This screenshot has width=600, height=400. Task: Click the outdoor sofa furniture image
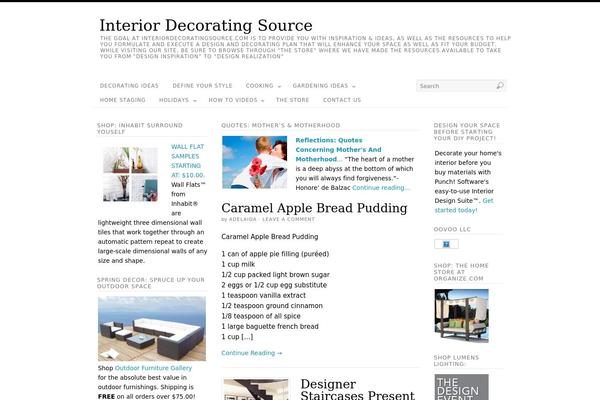152,328
